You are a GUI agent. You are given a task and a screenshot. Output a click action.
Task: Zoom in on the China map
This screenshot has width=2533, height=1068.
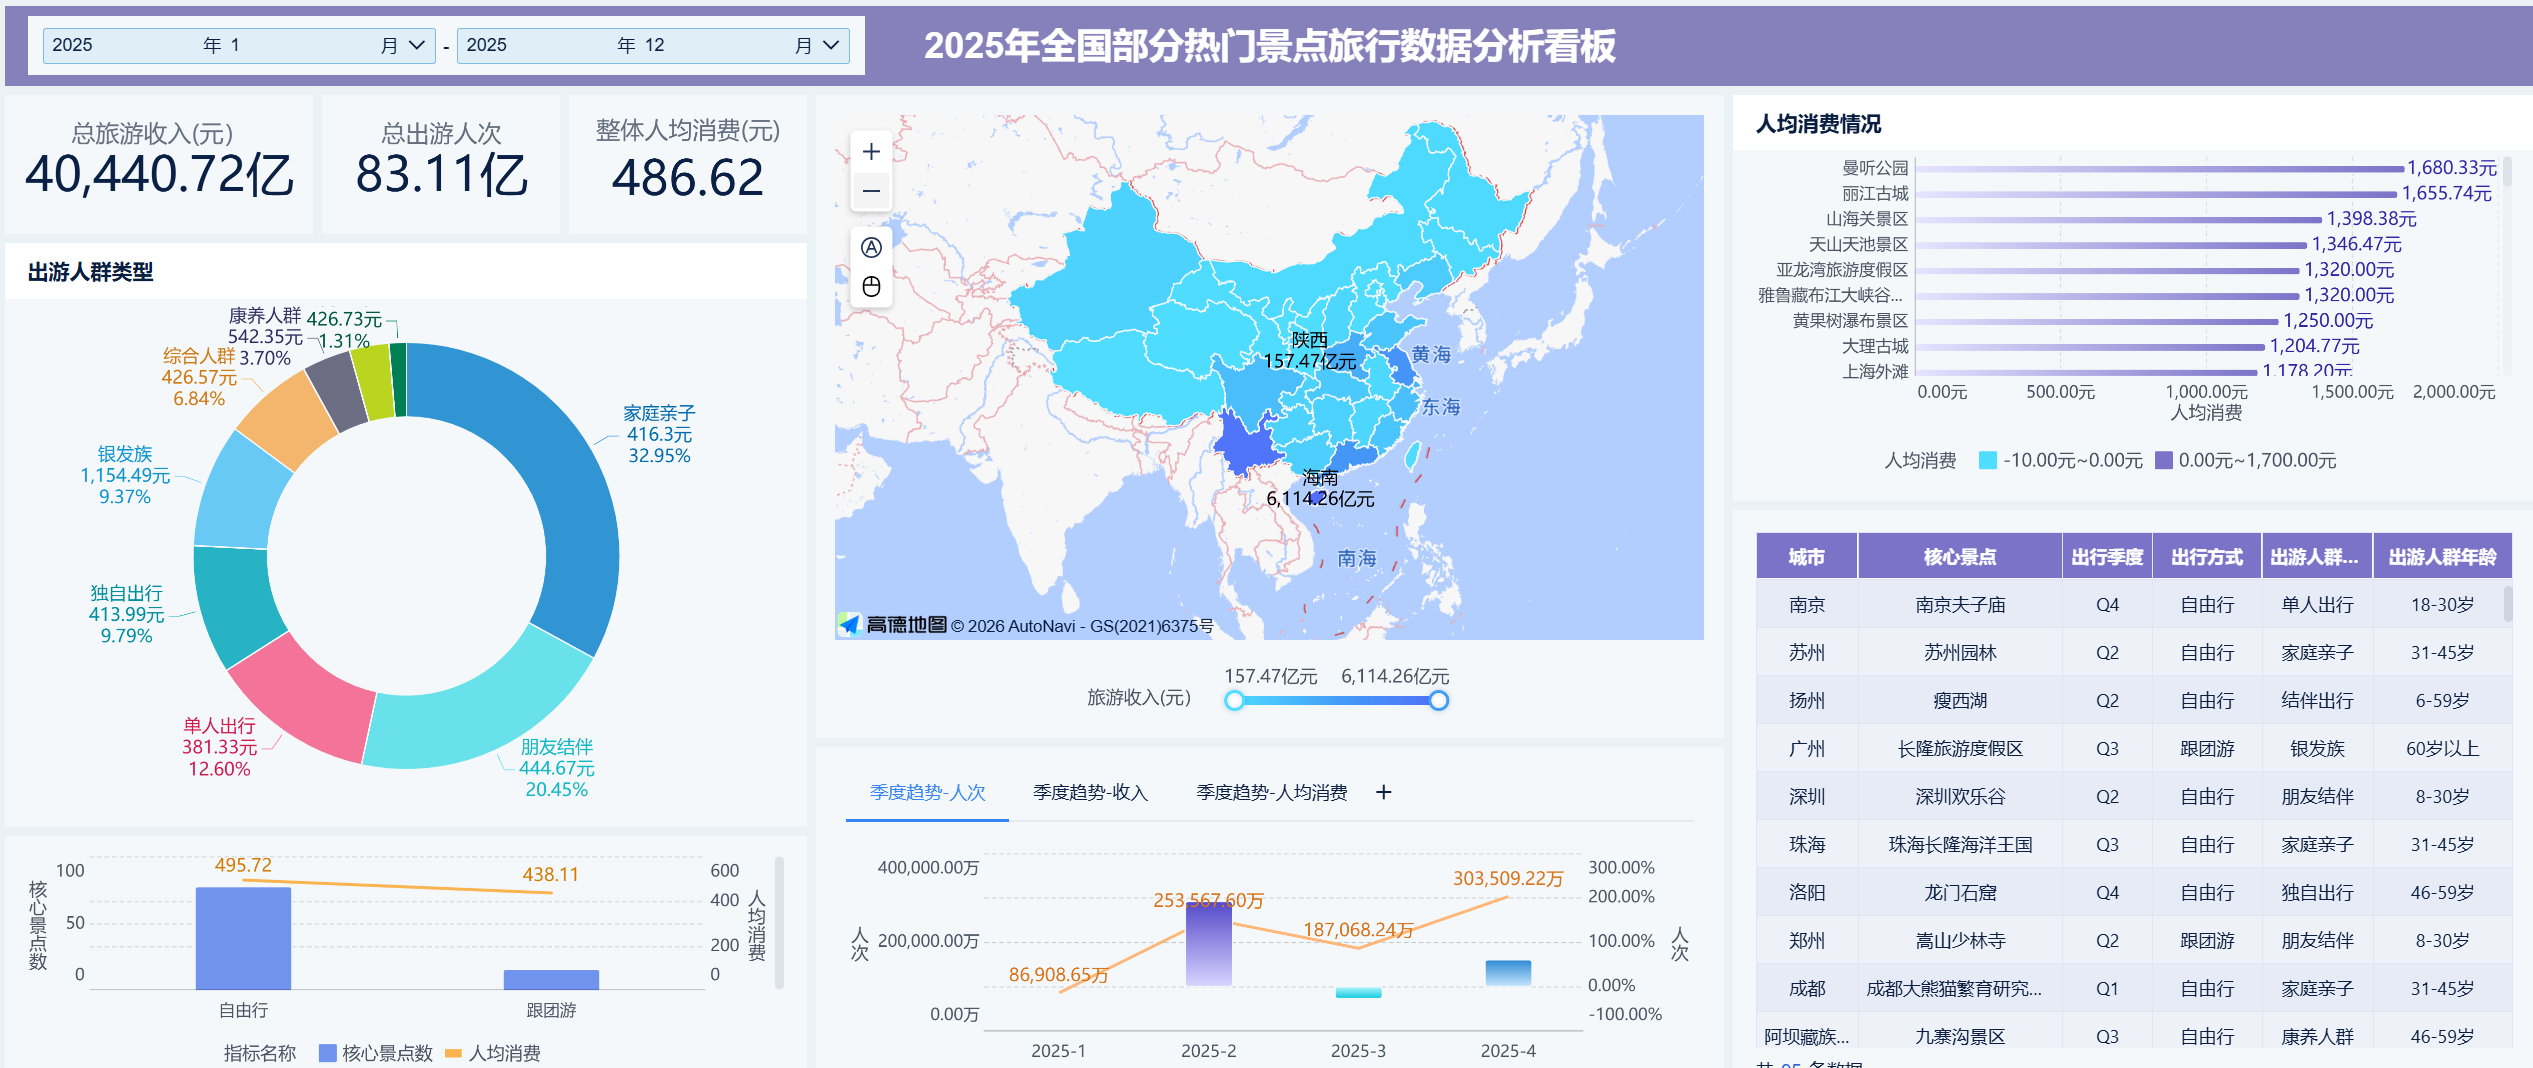(x=871, y=152)
